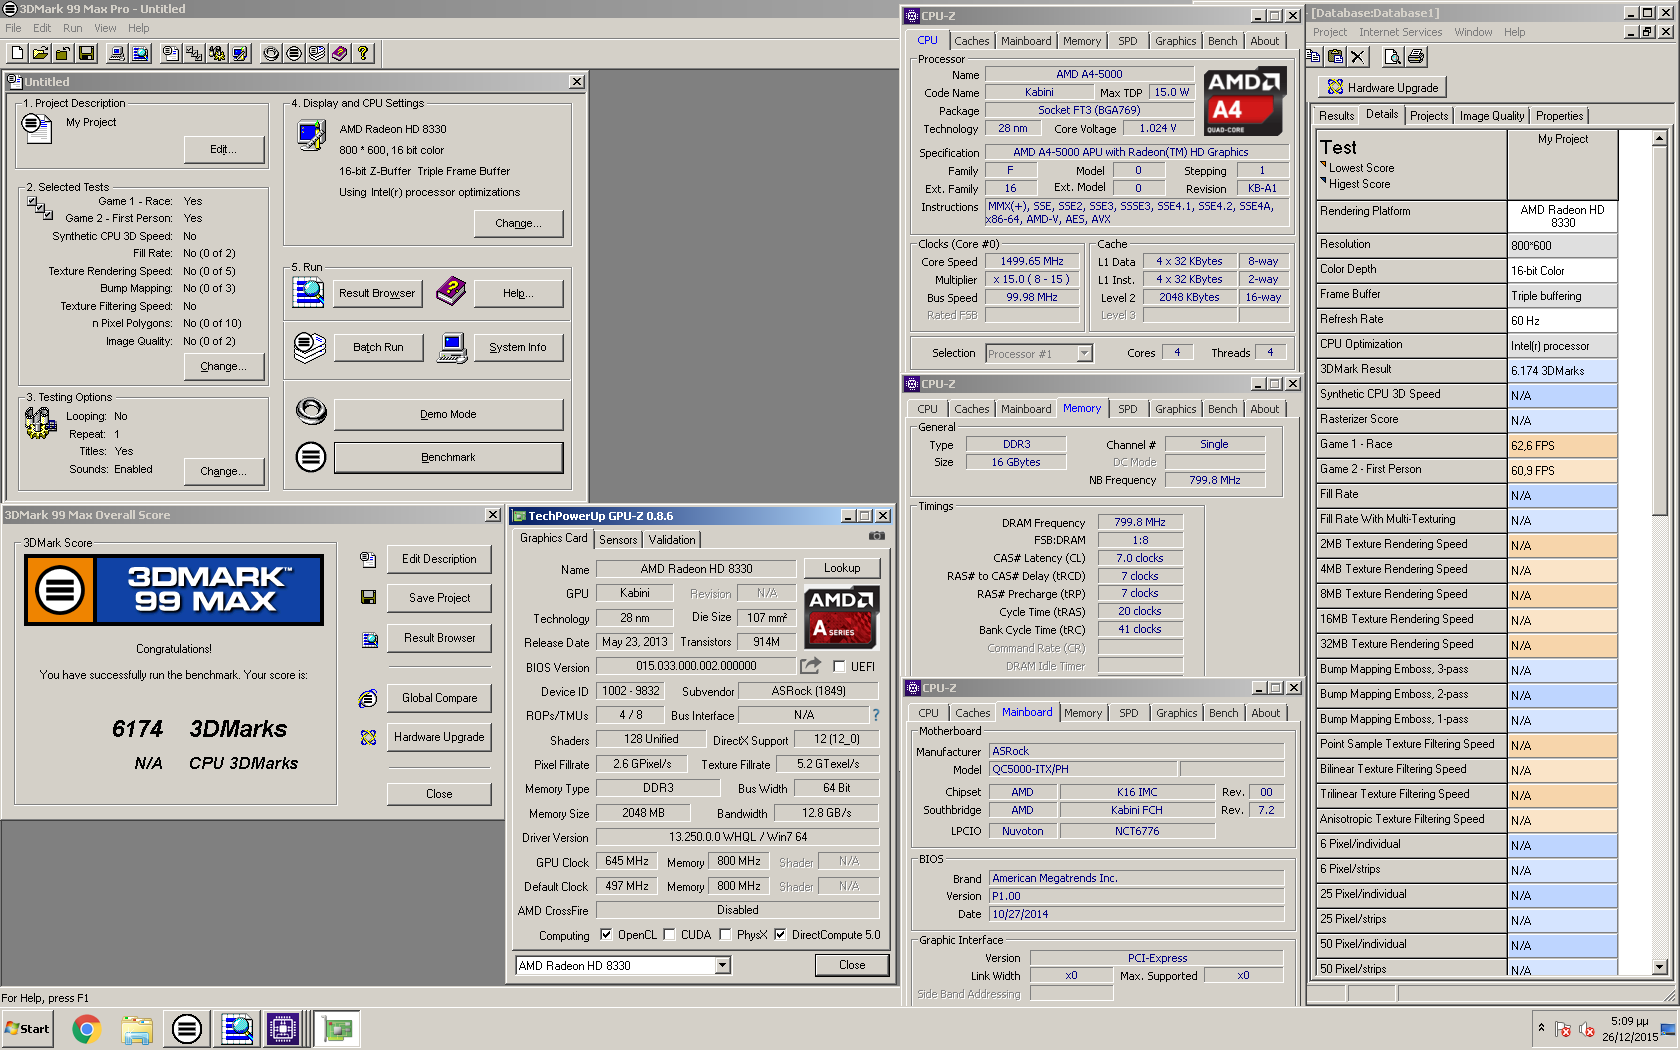Click Edit button under Project Description
1680x1050 pixels.
tap(224, 149)
